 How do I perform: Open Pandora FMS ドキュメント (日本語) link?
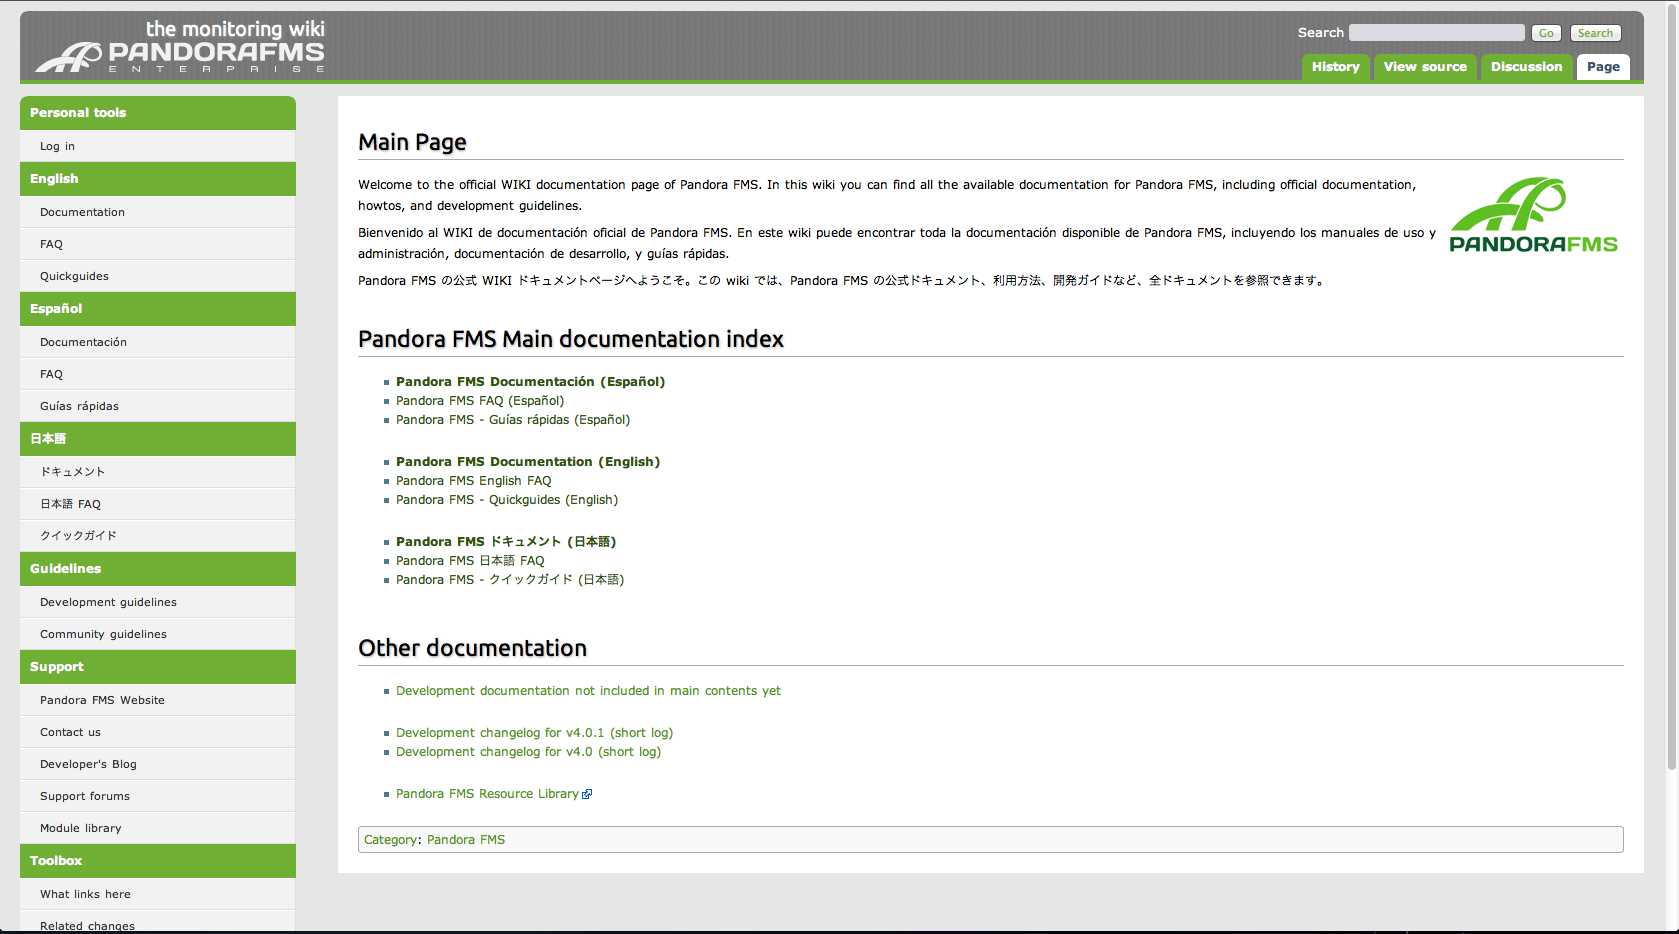[506, 542]
